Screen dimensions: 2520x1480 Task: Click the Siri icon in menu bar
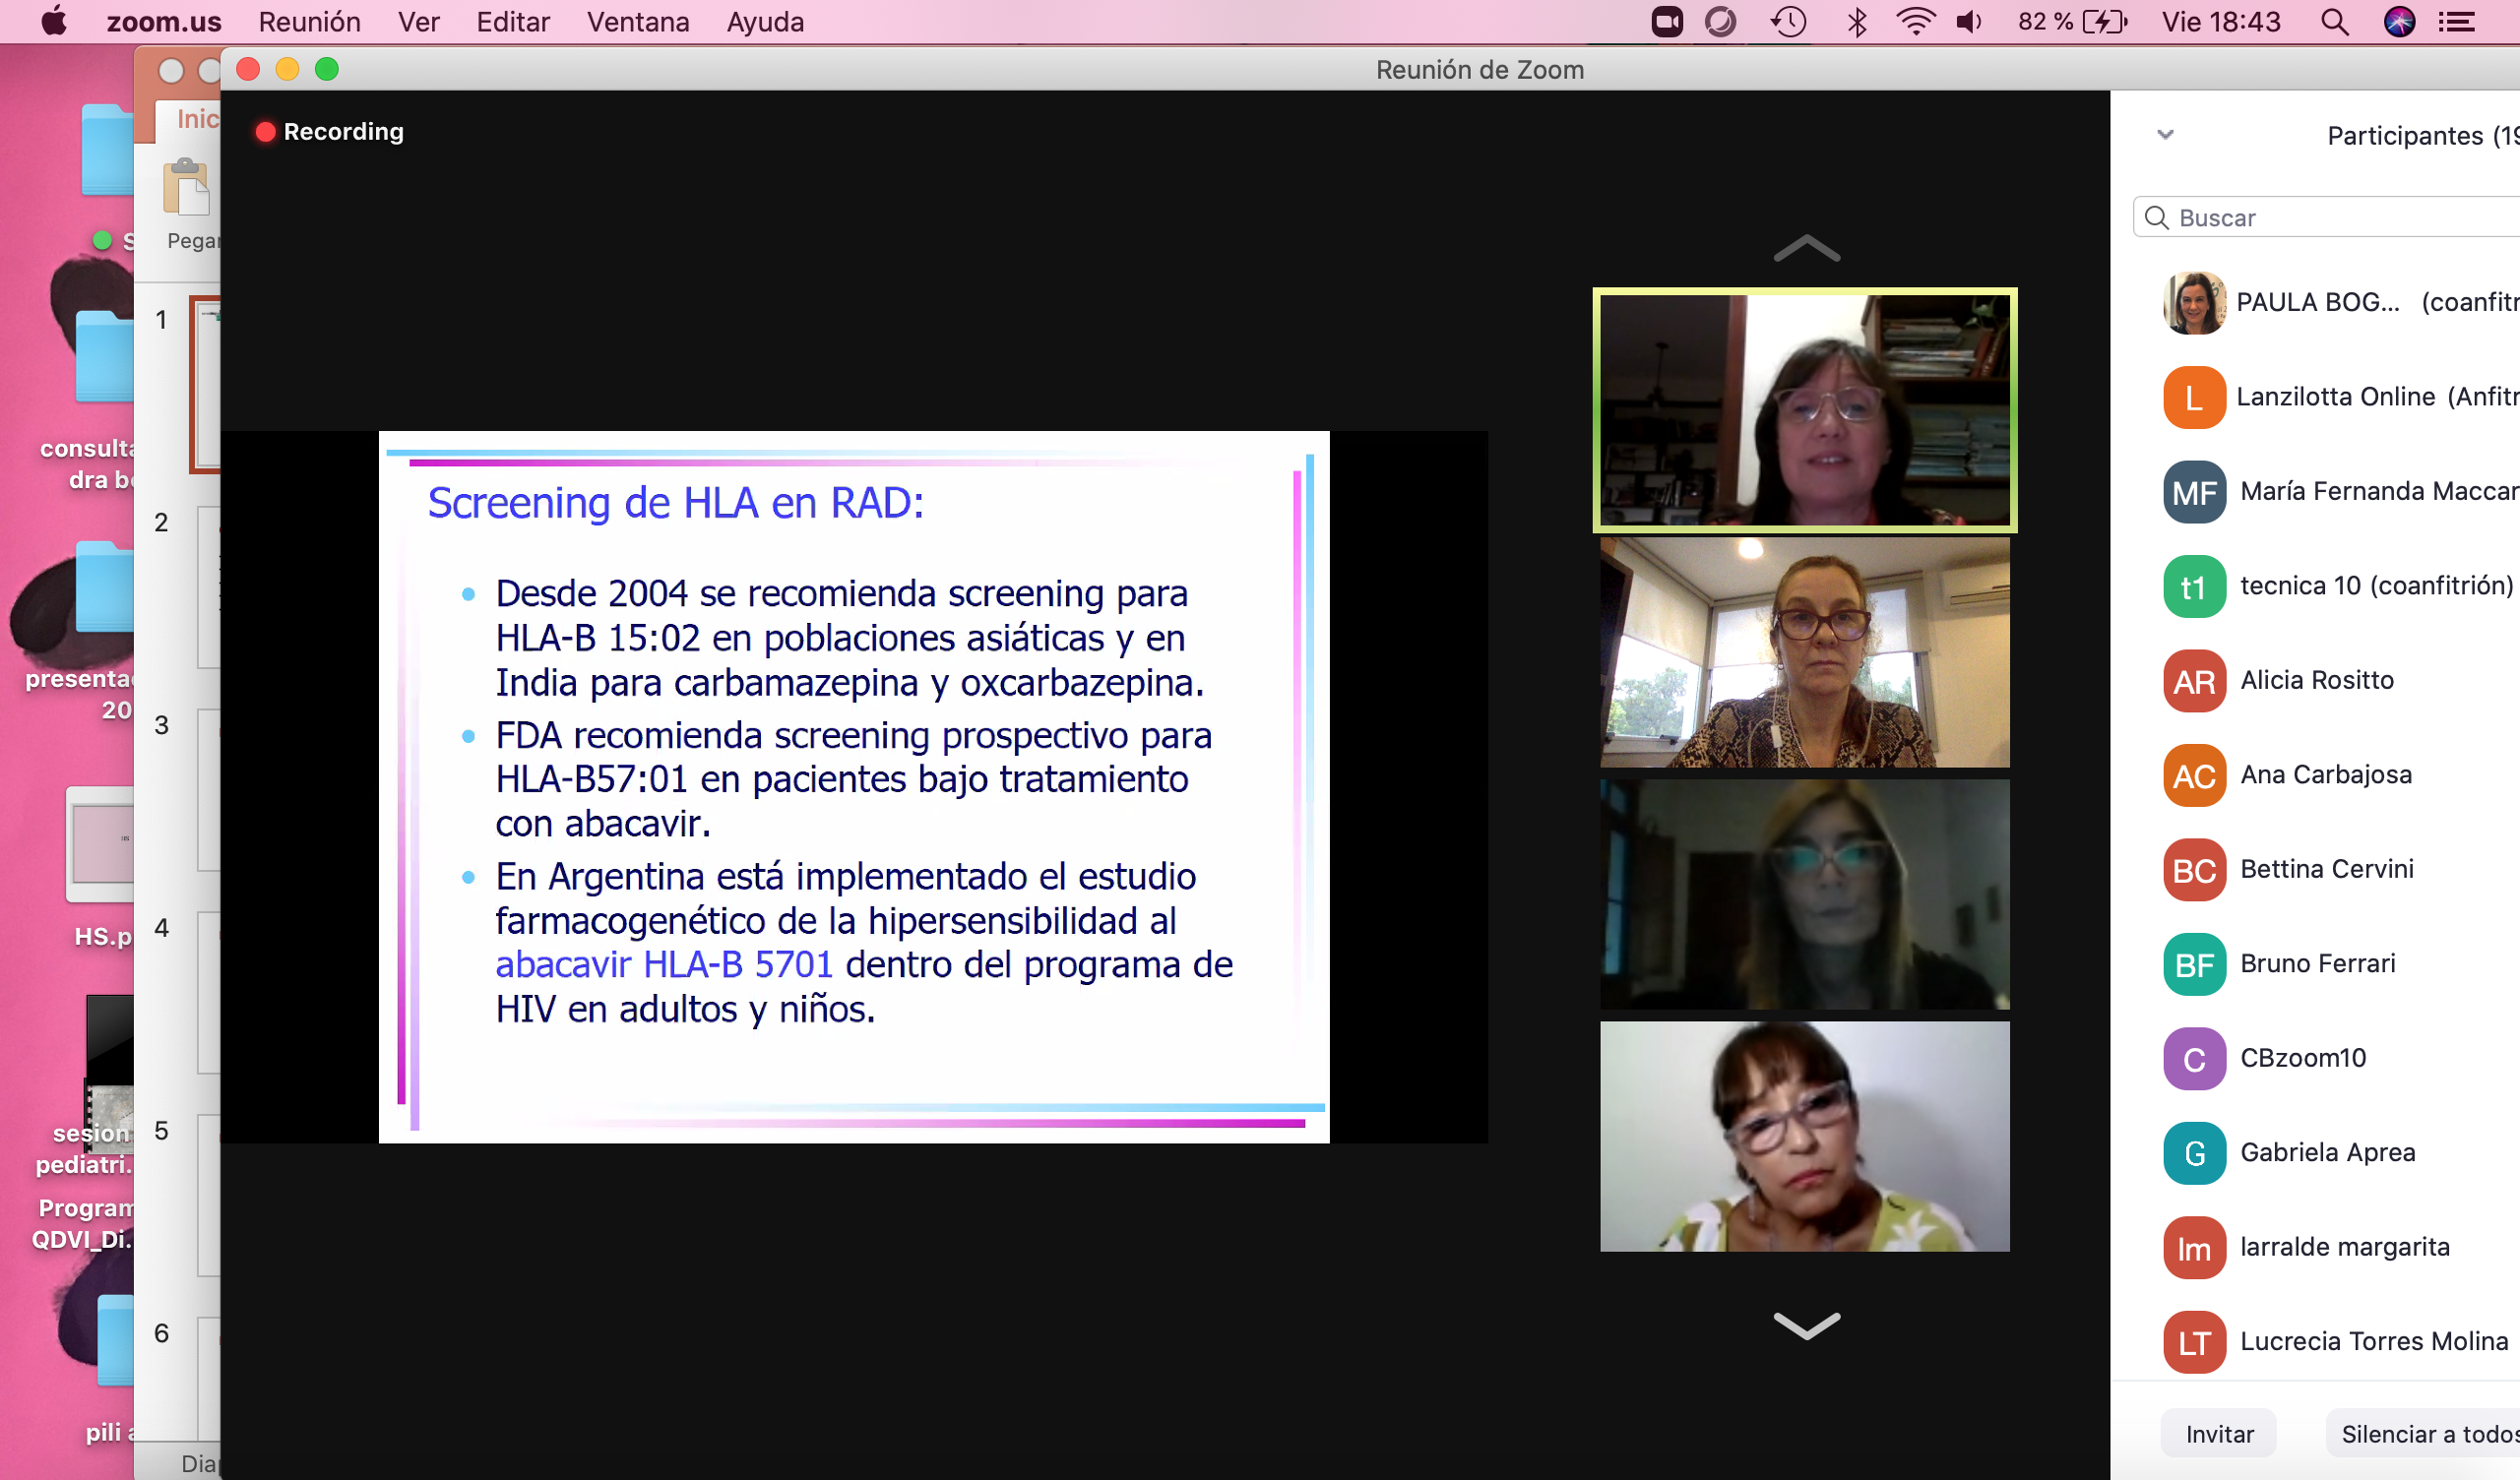2399,22
